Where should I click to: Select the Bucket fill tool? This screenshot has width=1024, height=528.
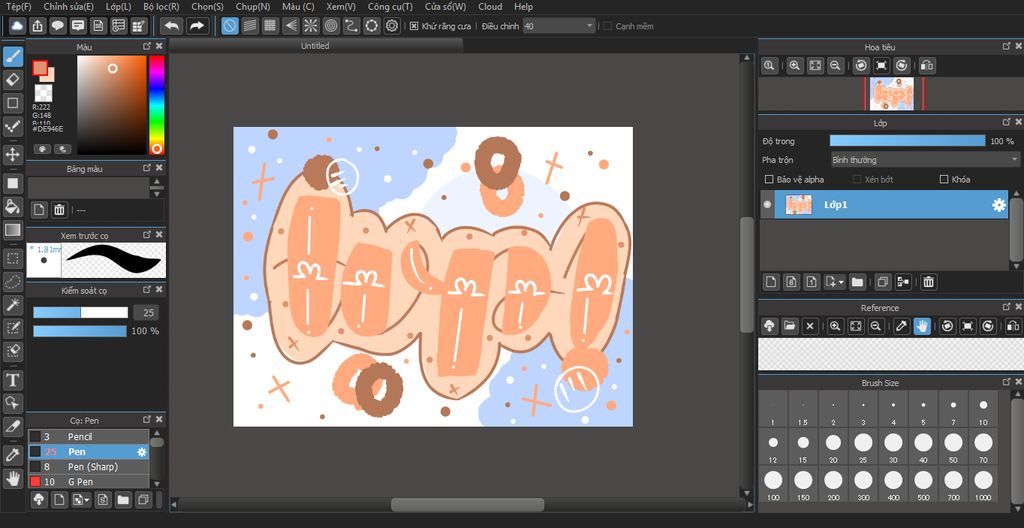[13, 206]
